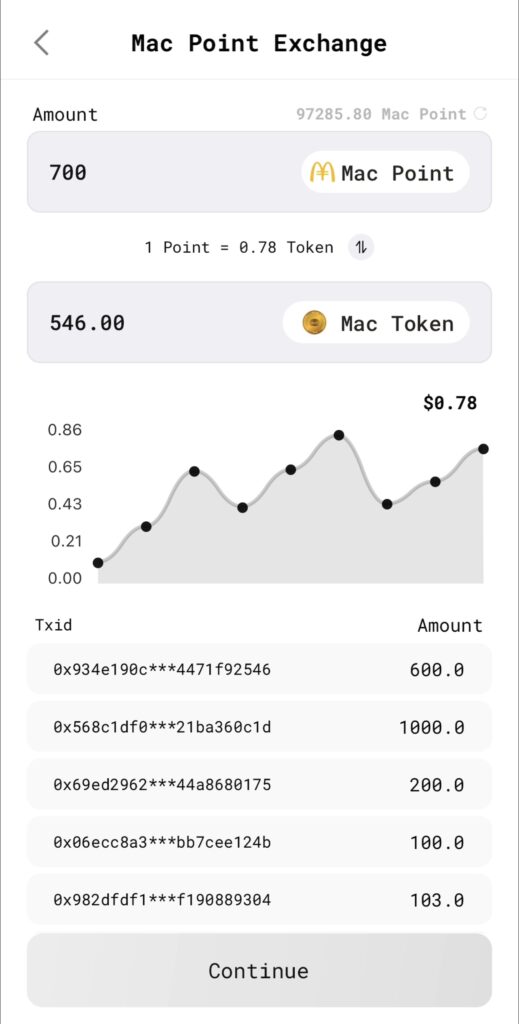Open transaction 0x69ed2962***44a8680175 row
Viewport: 519px width, 1024px height.
coord(259,784)
